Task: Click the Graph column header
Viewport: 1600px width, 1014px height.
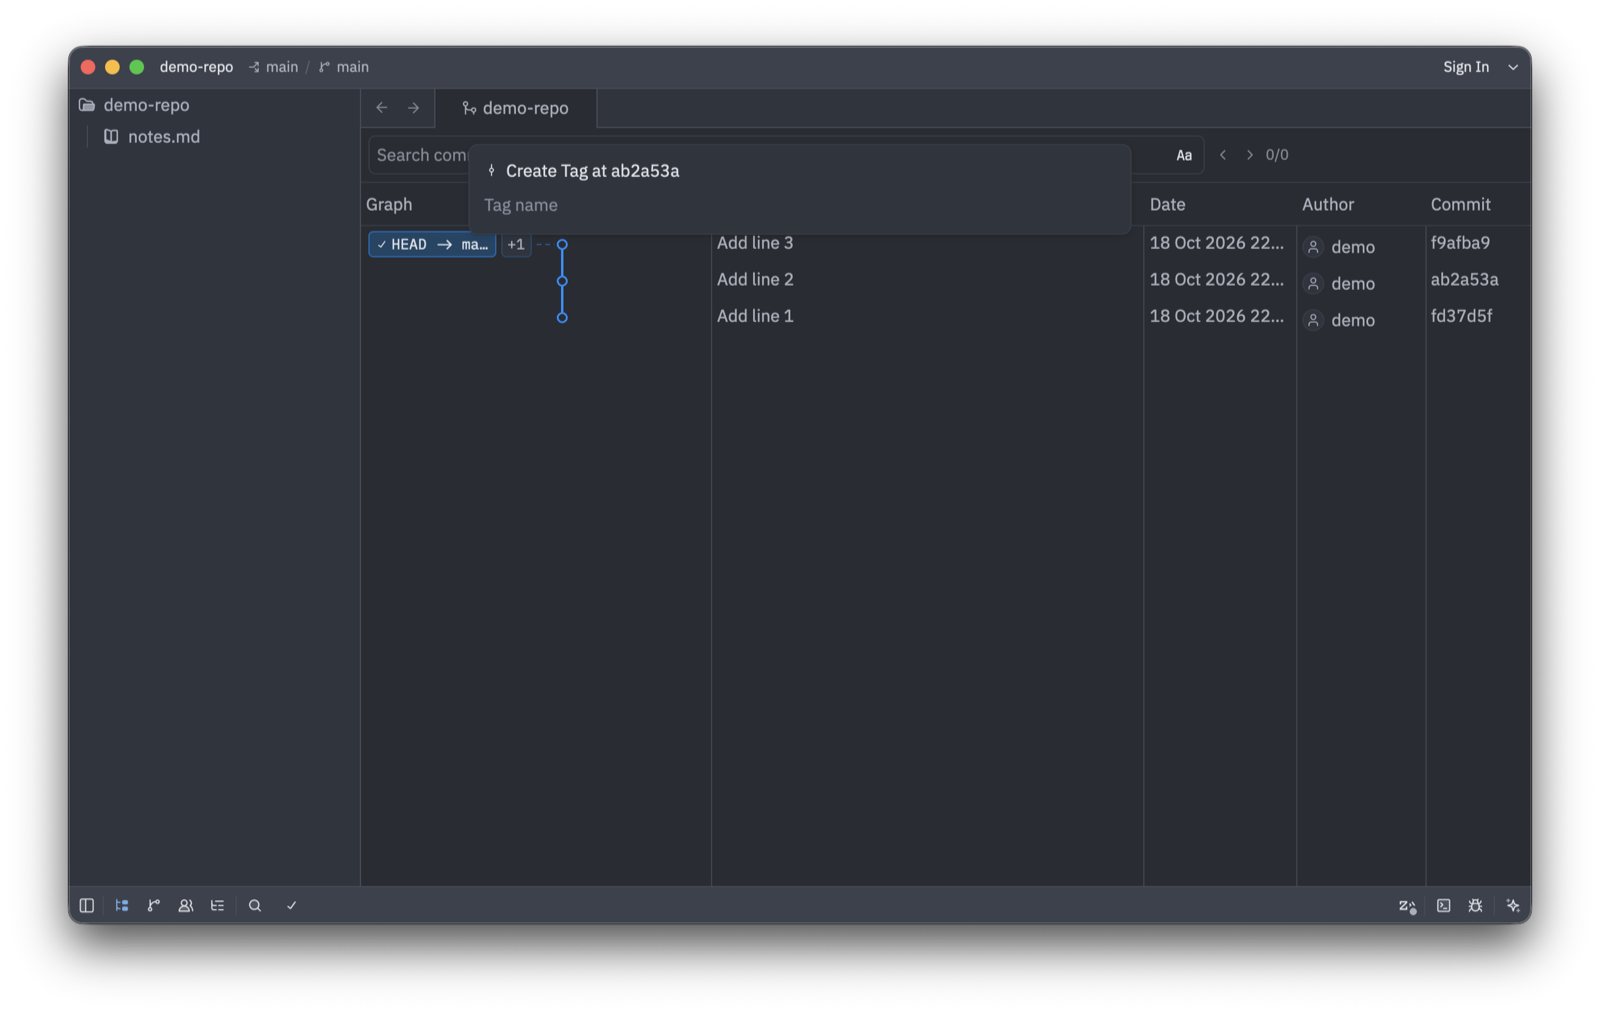Action: [389, 204]
